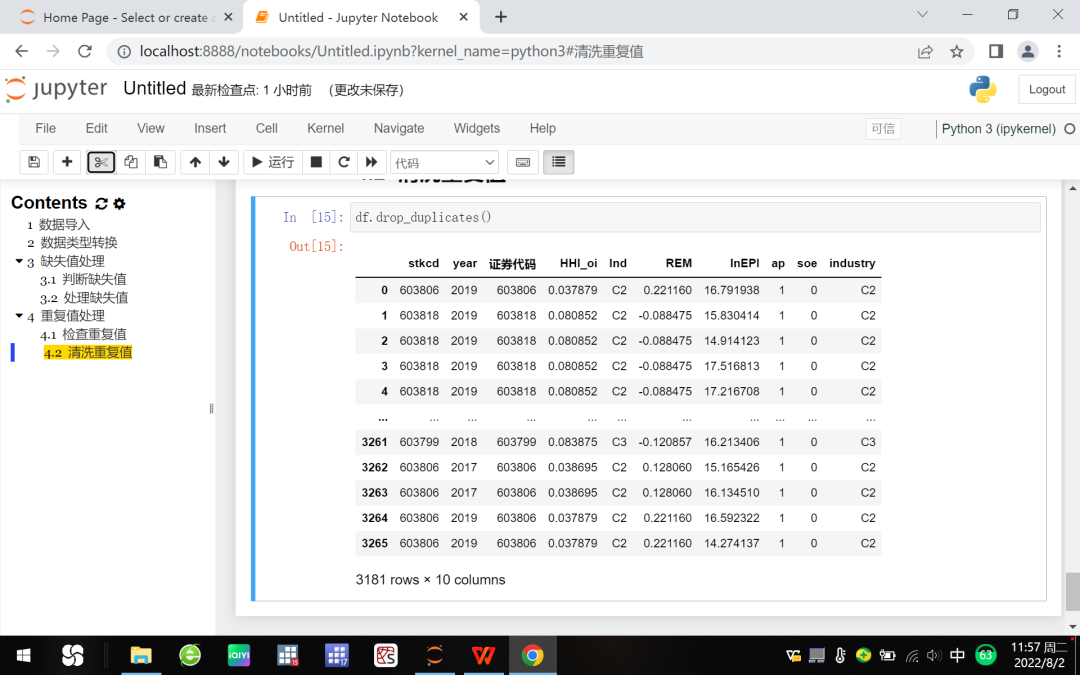1080x675 pixels.
Task: Move the selected cell down
Action: (224, 162)
